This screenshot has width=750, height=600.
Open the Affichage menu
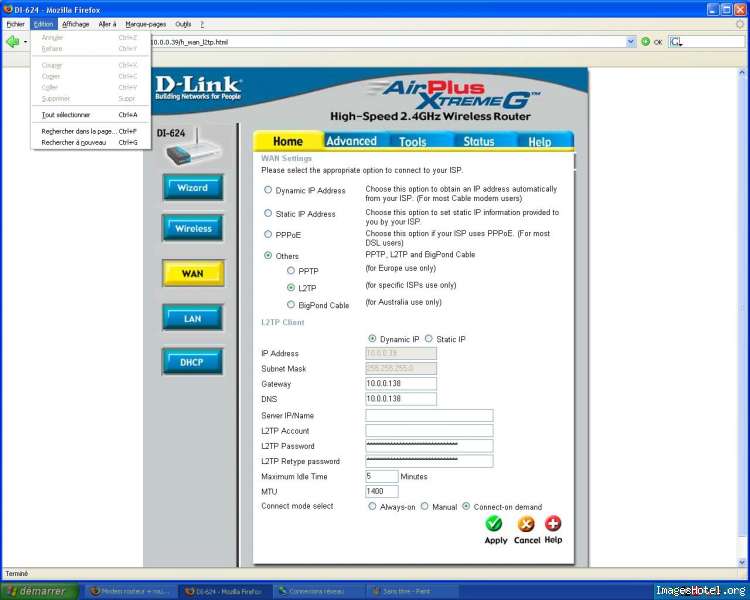(76, 24)
